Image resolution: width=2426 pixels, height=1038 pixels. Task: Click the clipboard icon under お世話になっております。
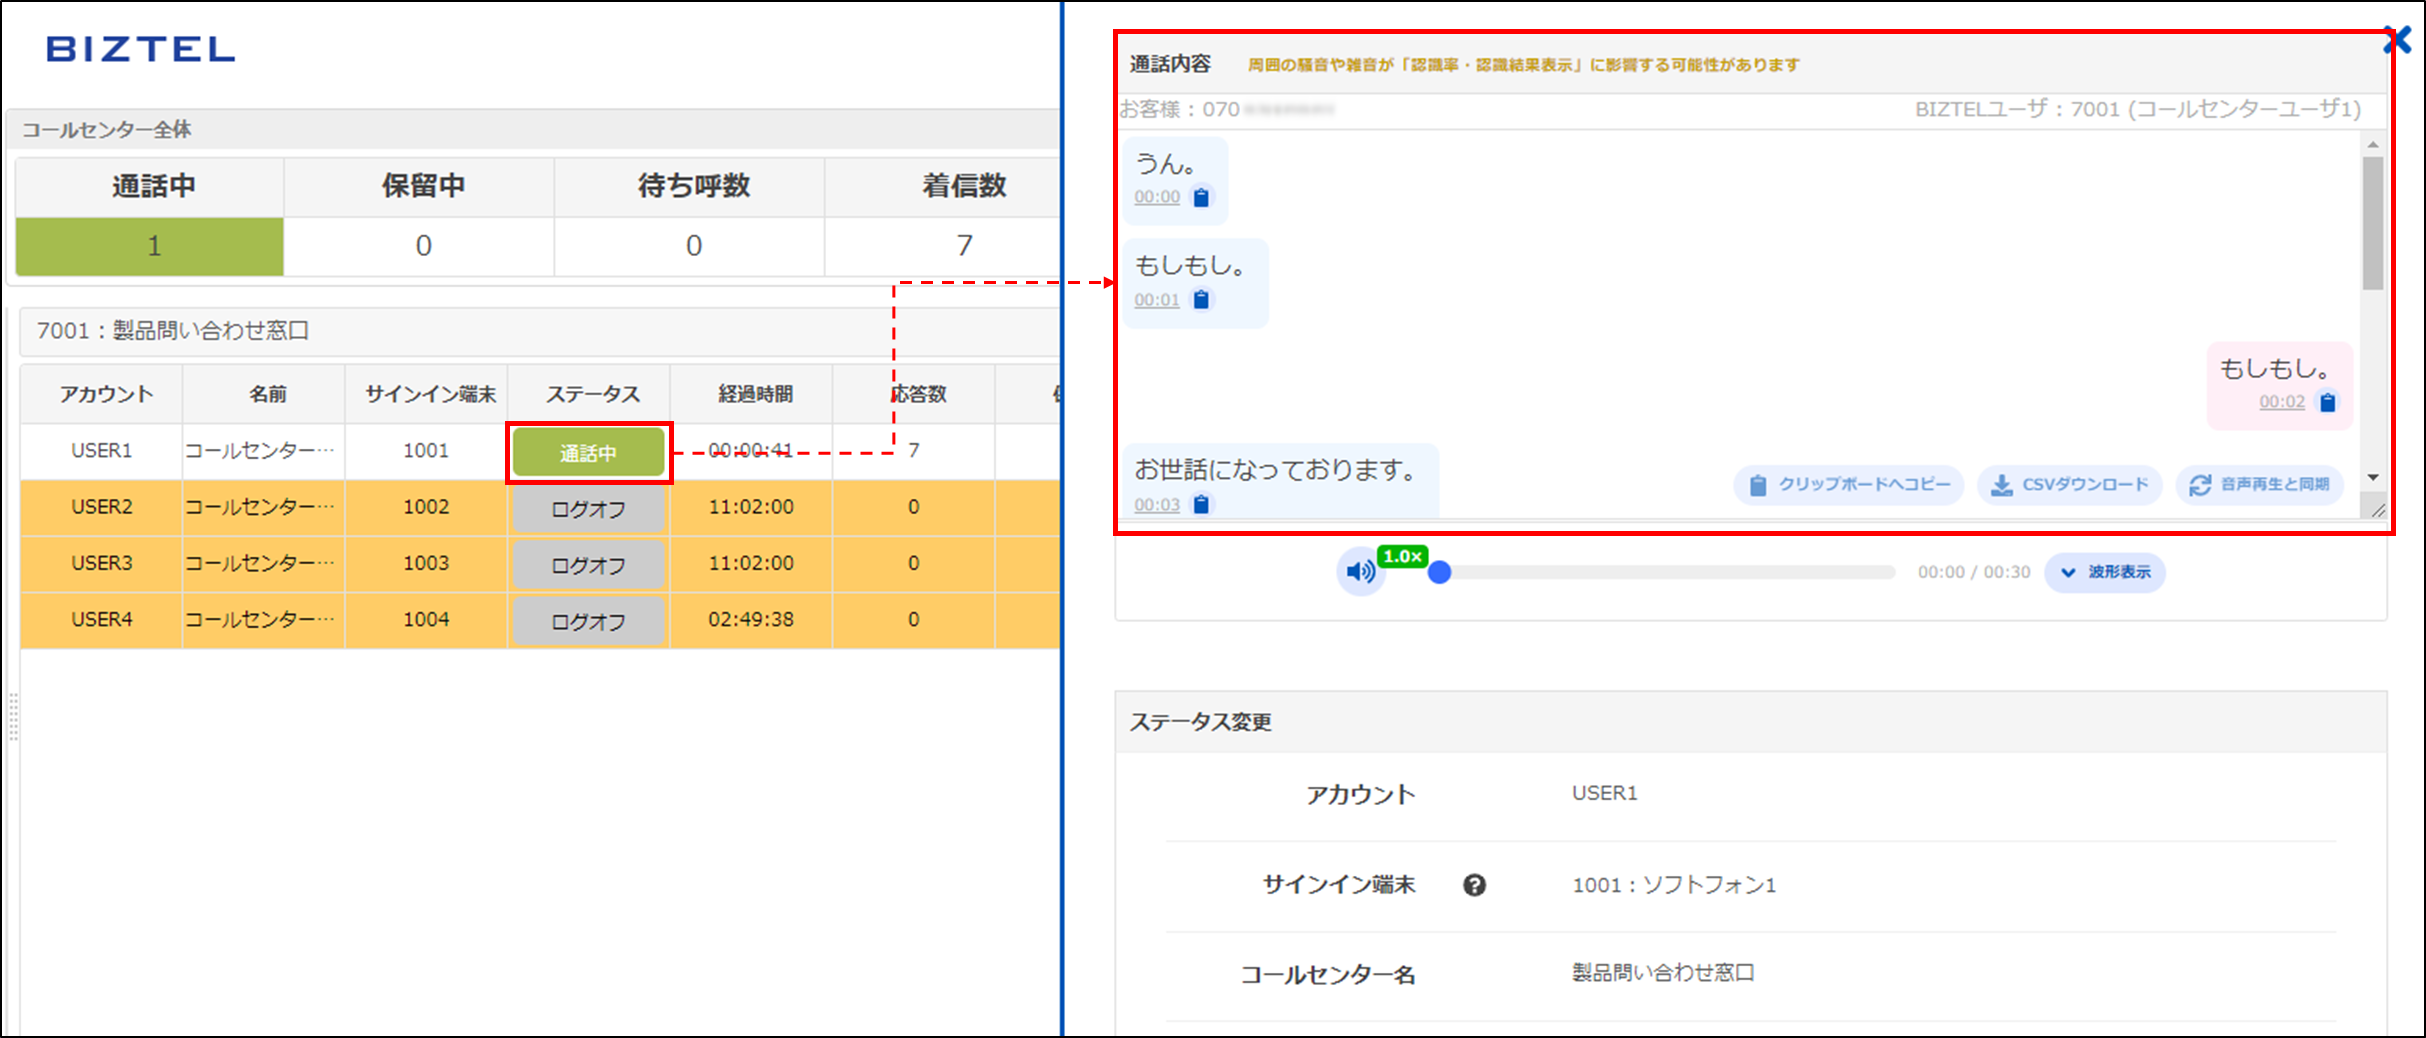pos(1199,505)
